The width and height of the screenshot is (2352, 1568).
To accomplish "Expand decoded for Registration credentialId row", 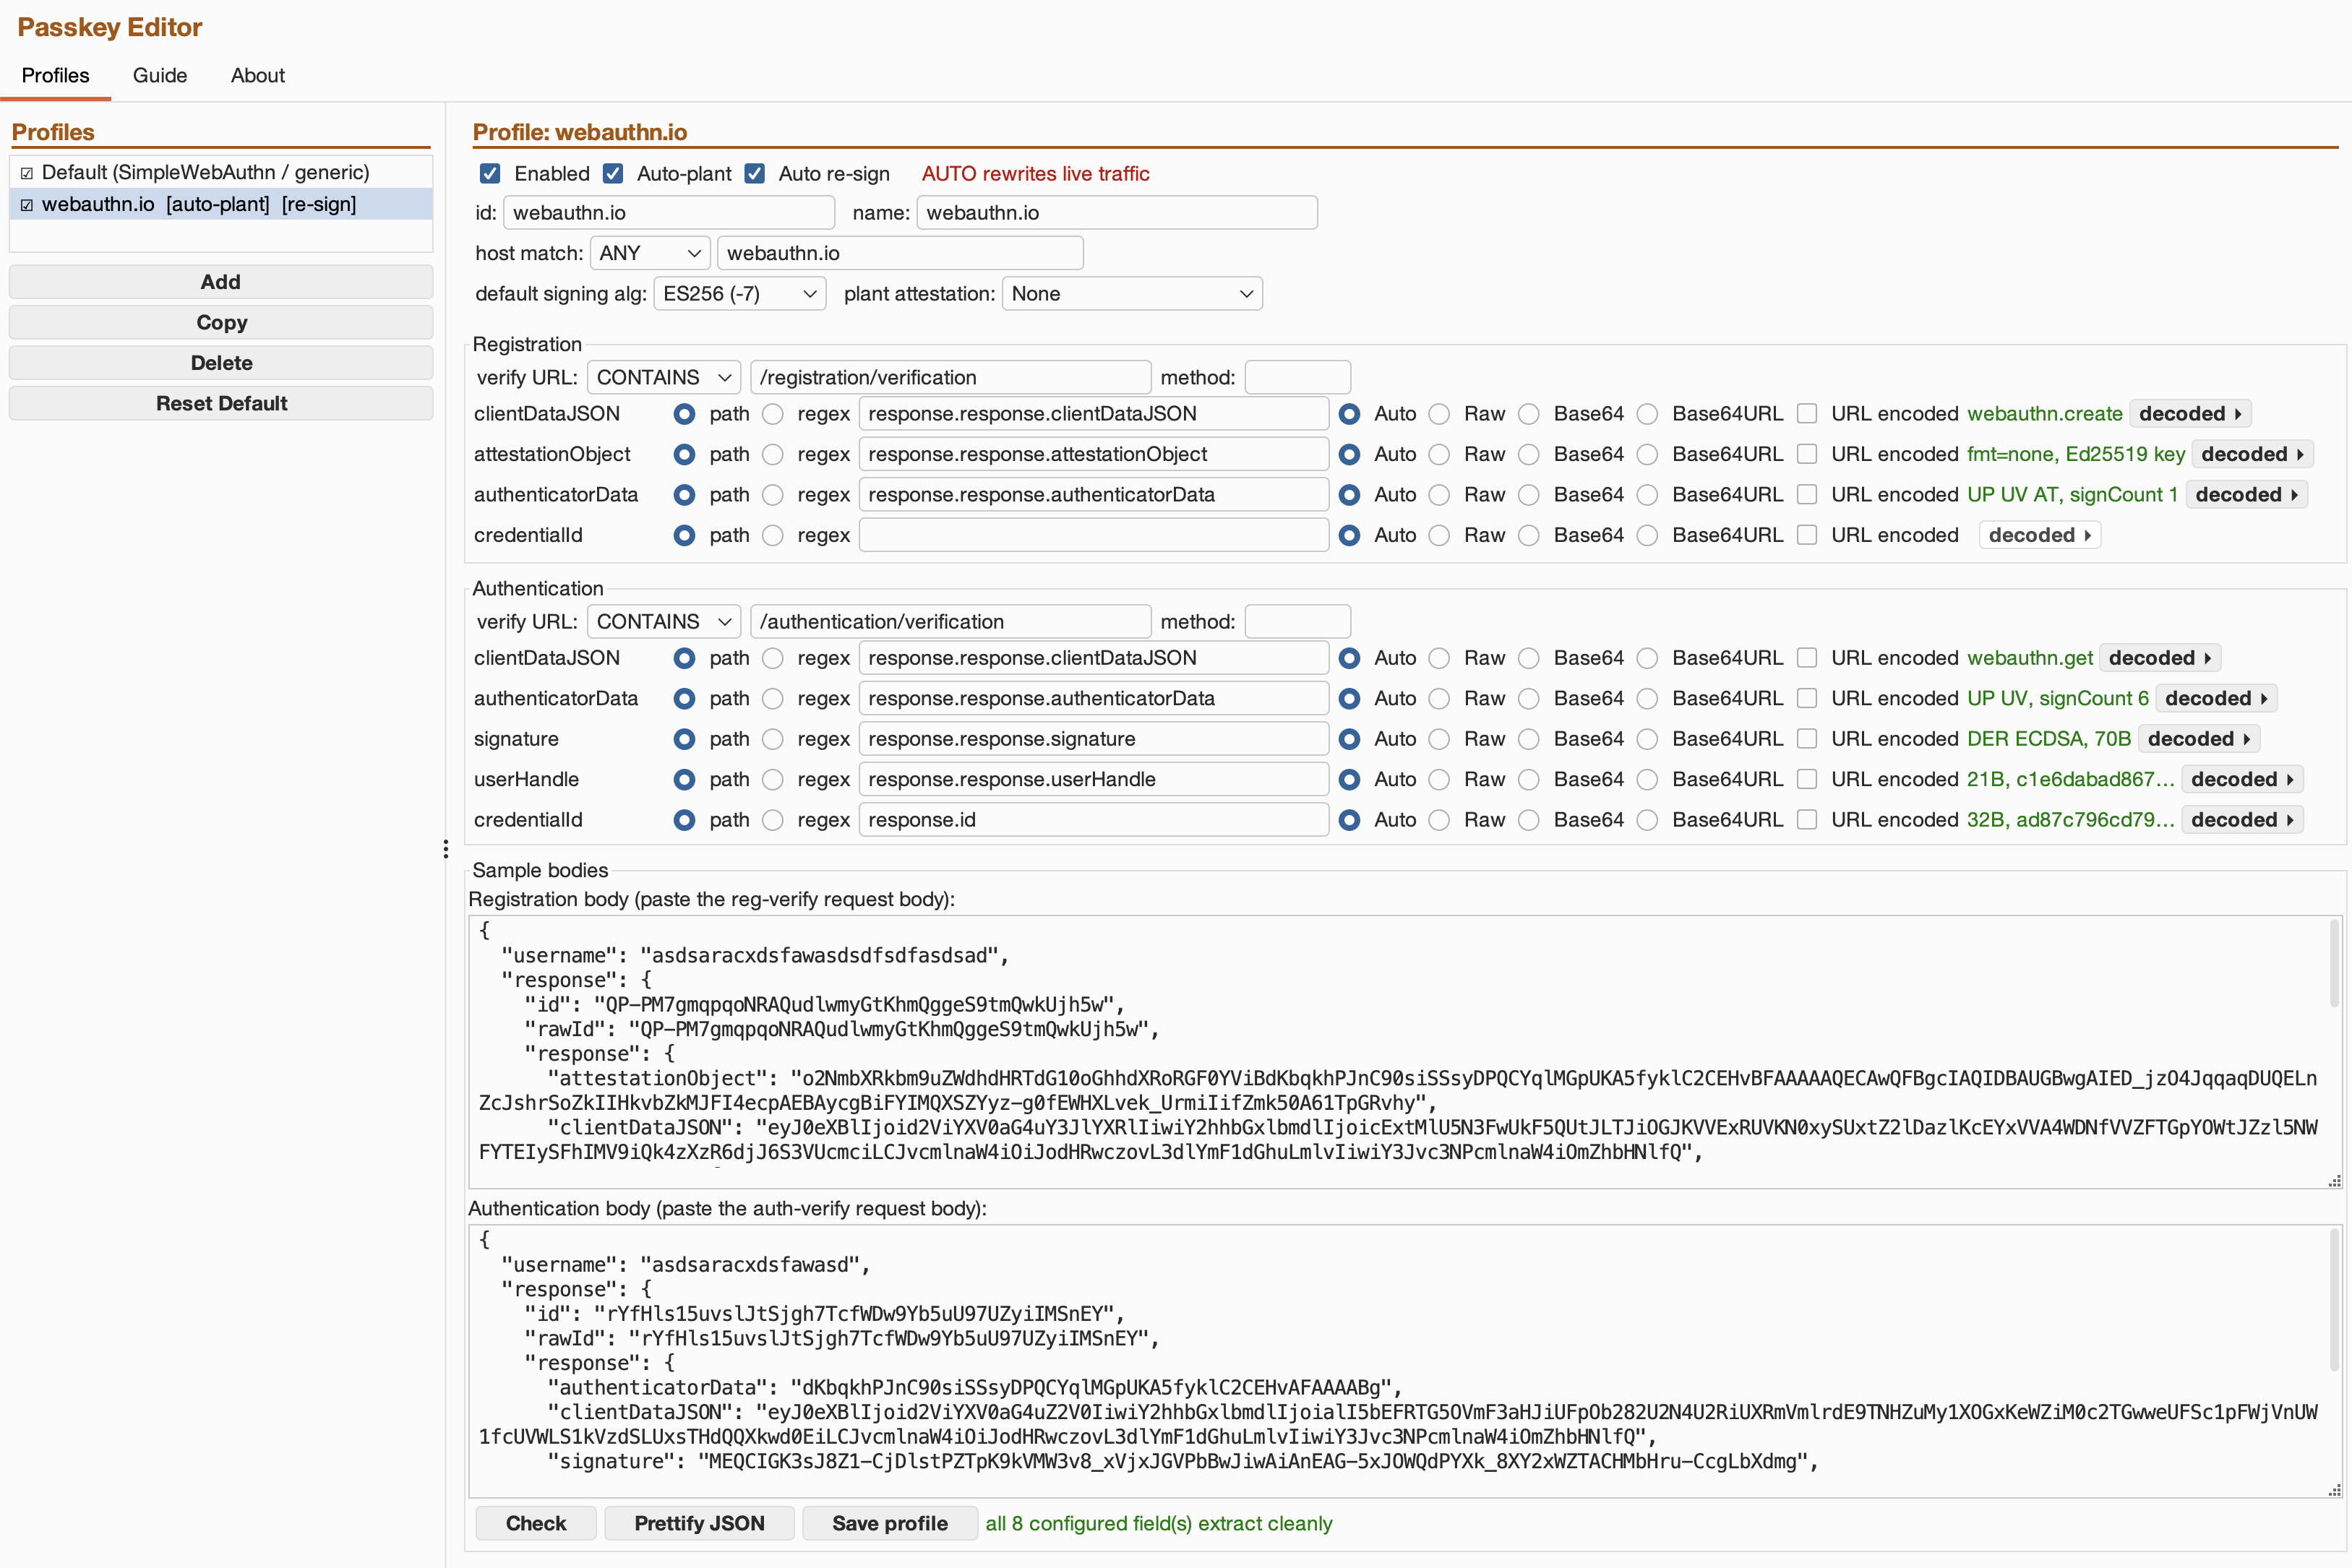I will (2039, 535).
